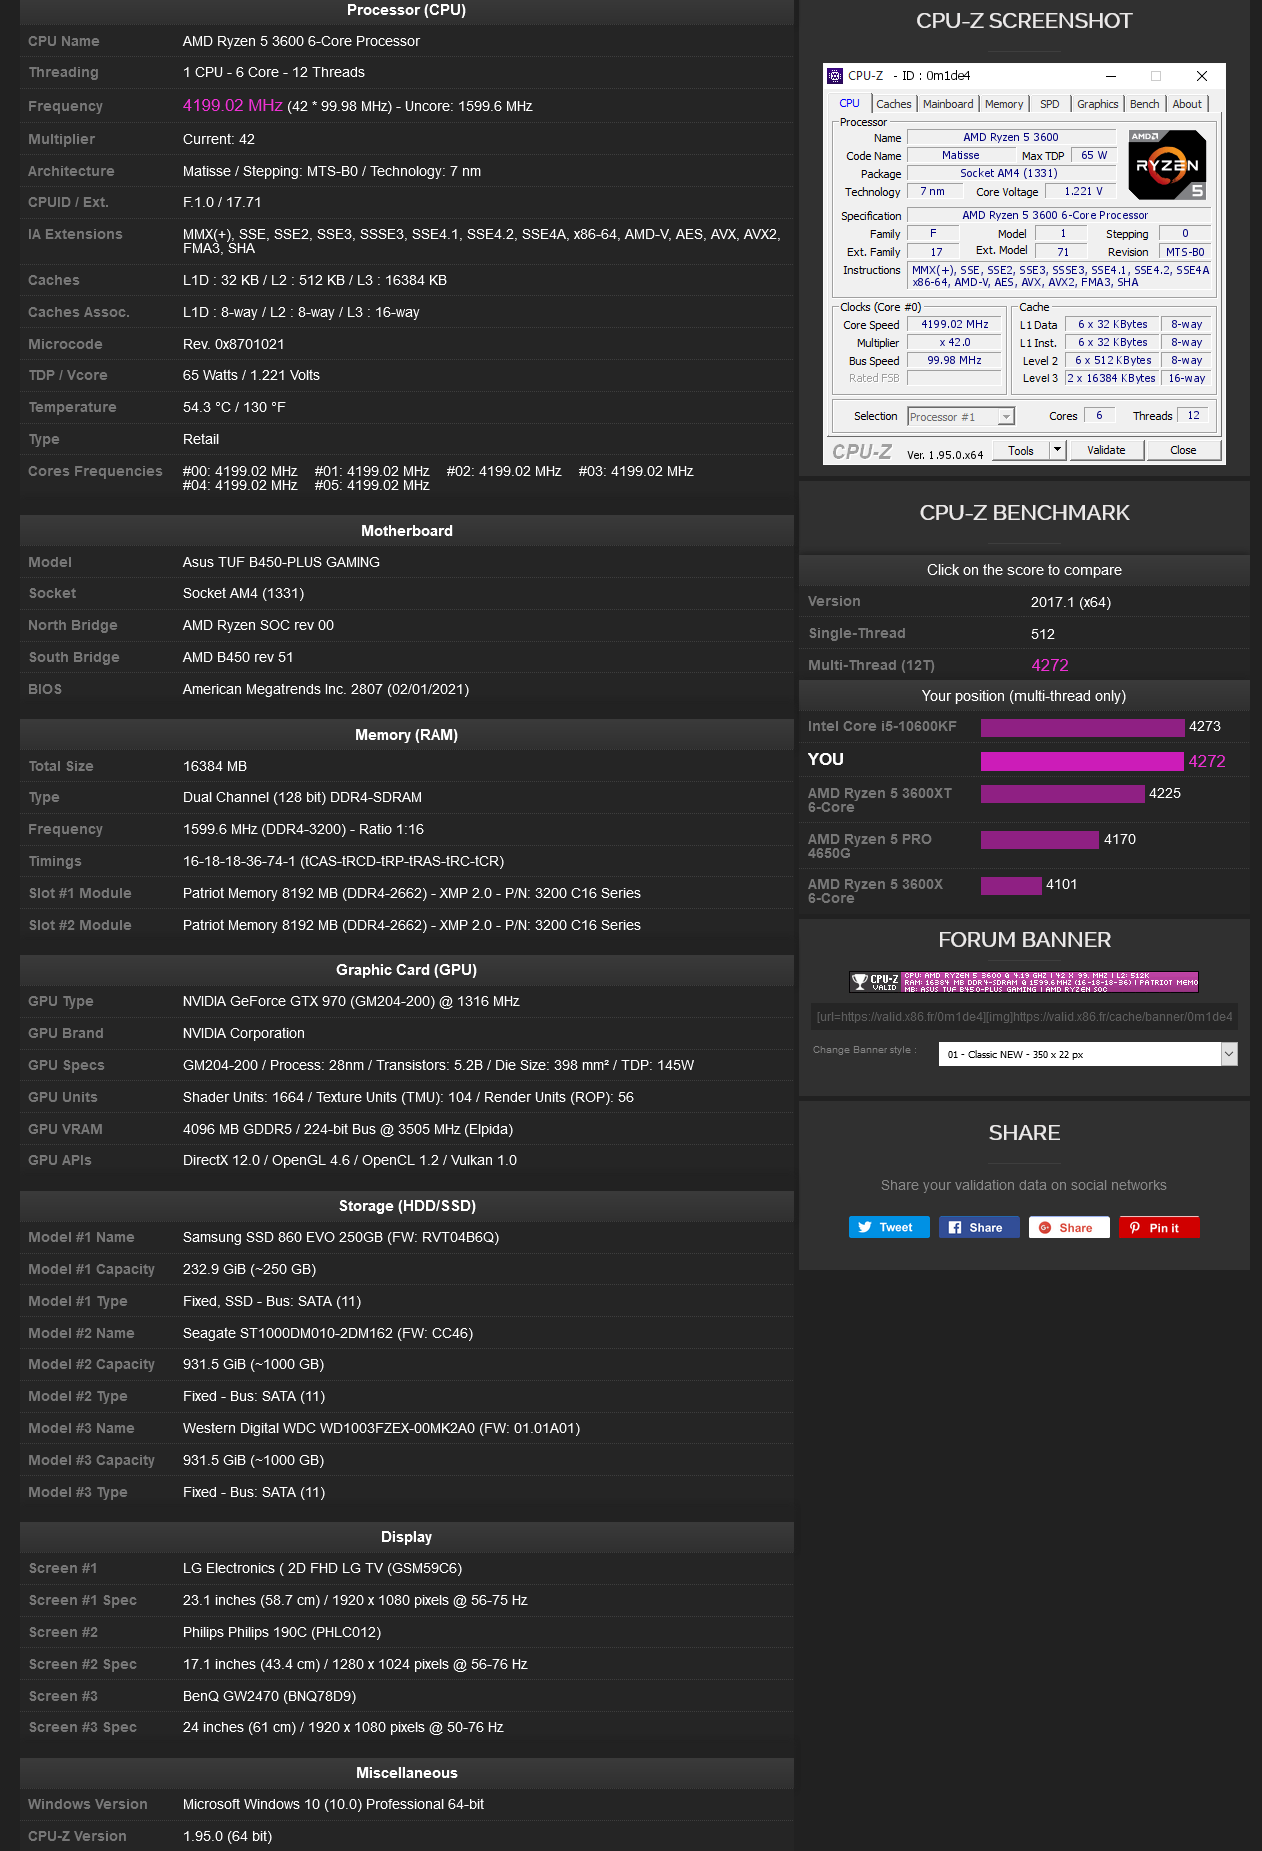Screen dimensions: 1262x1851
Task: Click '54.3 °C / 130 °F' temperature value
Action: pos(234,407)
